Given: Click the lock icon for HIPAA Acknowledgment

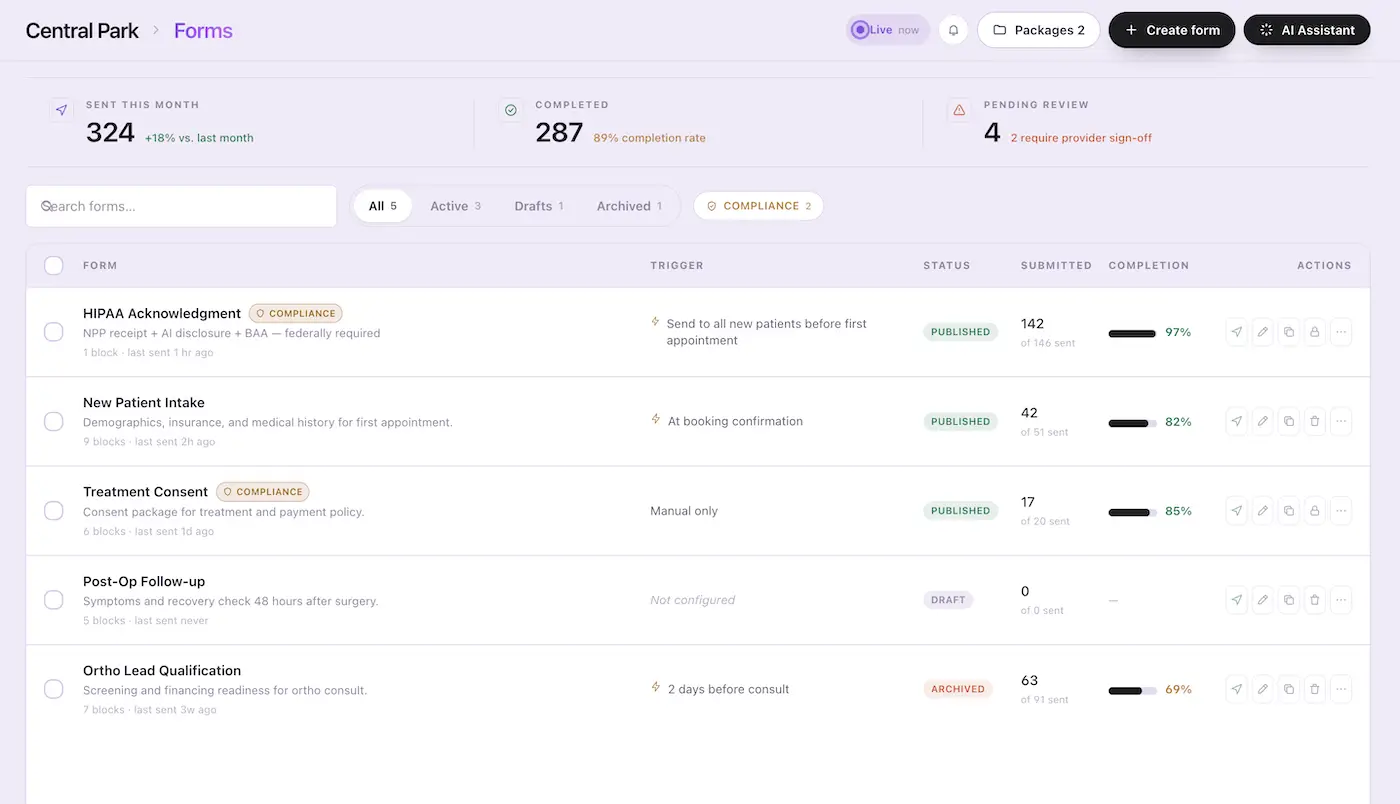Looking at the screenshot, I should coord(1315,332).
